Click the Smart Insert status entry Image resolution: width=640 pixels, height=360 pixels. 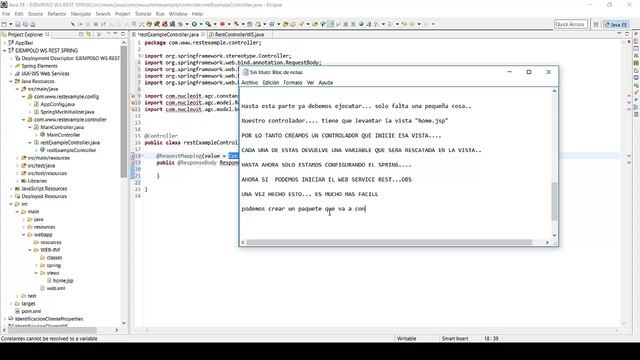(x=455, y=338)
